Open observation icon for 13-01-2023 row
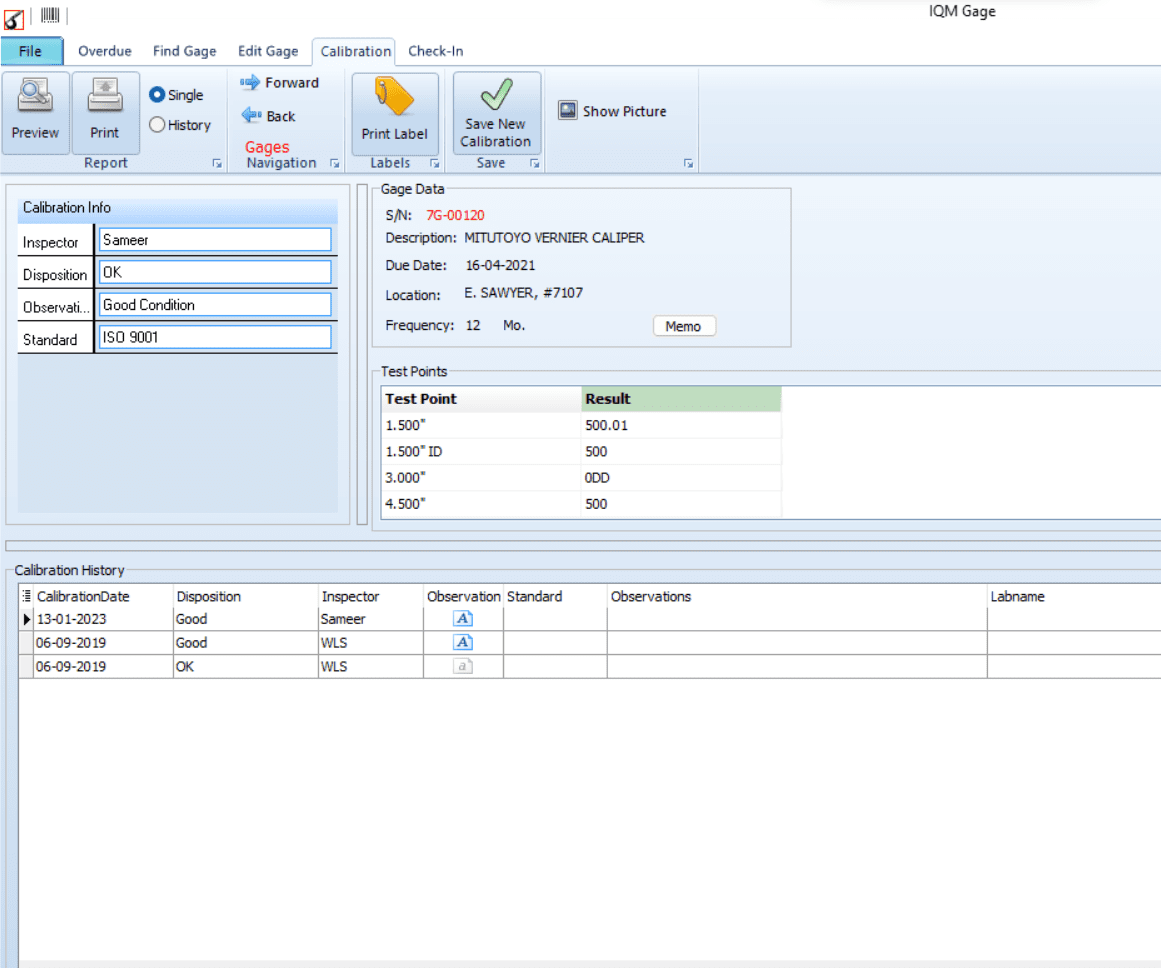This screenshot has width=1161, height=968. [x=462, y=618]
